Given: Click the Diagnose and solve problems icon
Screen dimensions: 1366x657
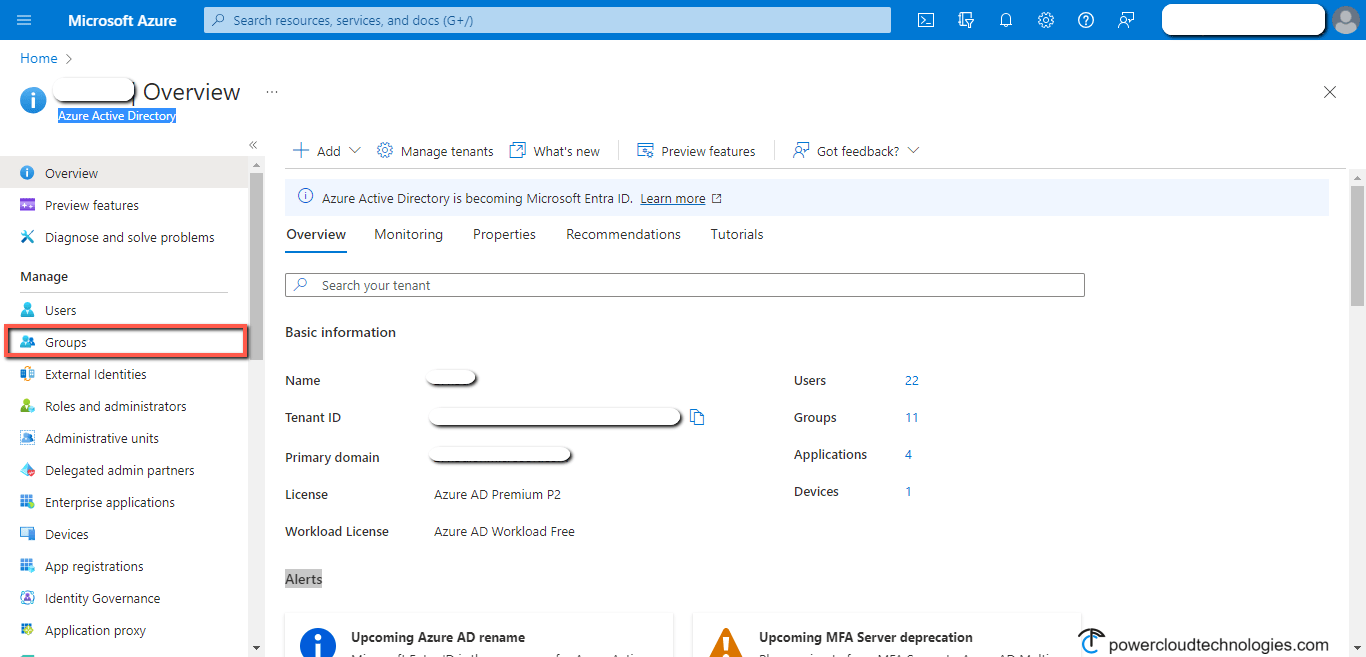Looking at the screenshot, I should click(28, 237).
